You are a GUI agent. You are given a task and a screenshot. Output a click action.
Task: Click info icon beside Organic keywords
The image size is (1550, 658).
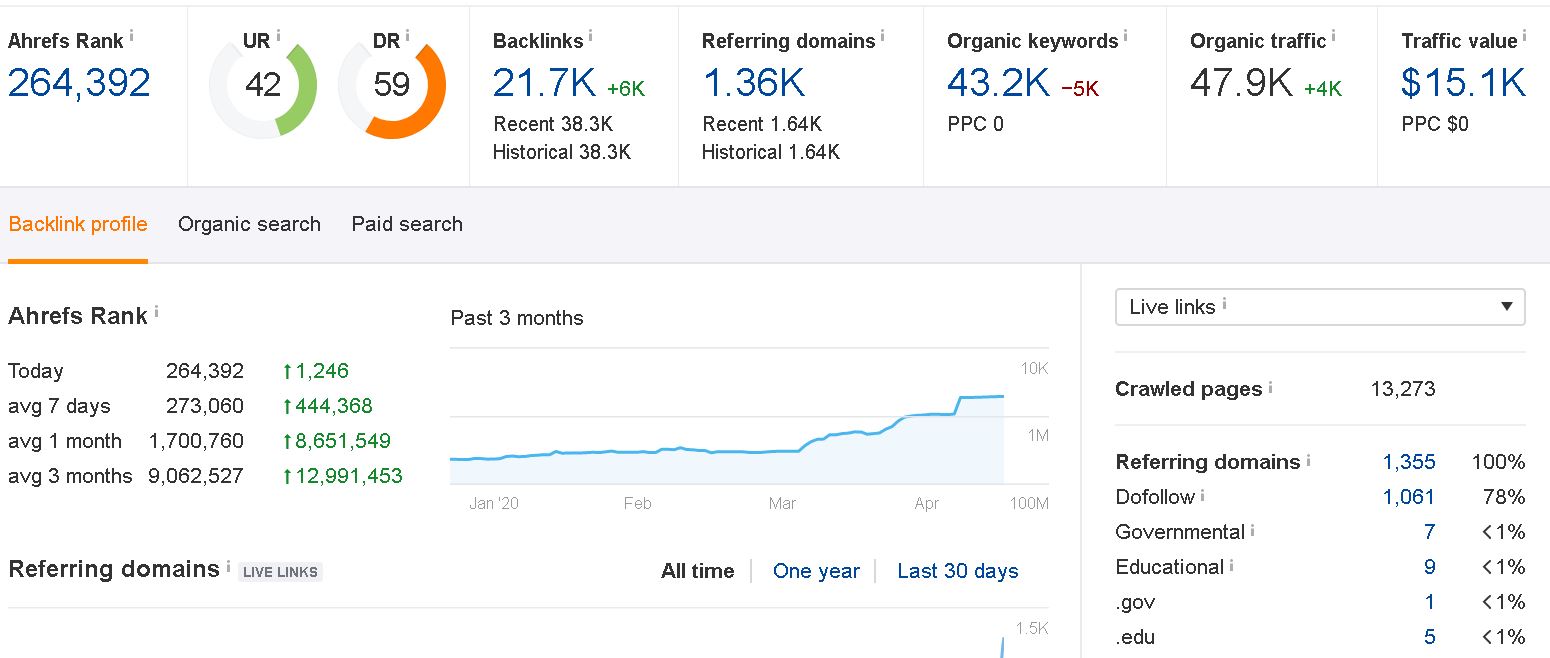pos(1125,36)
